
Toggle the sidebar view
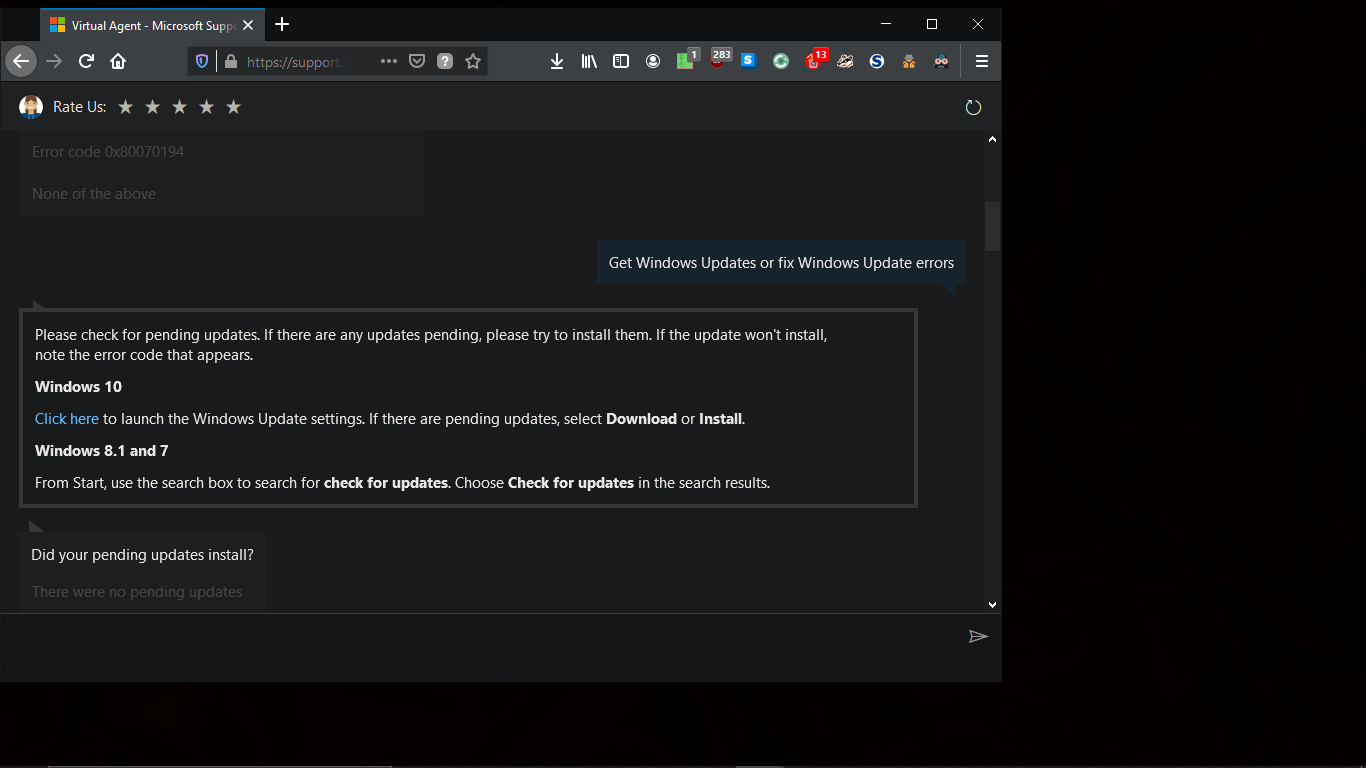[621, 61]
